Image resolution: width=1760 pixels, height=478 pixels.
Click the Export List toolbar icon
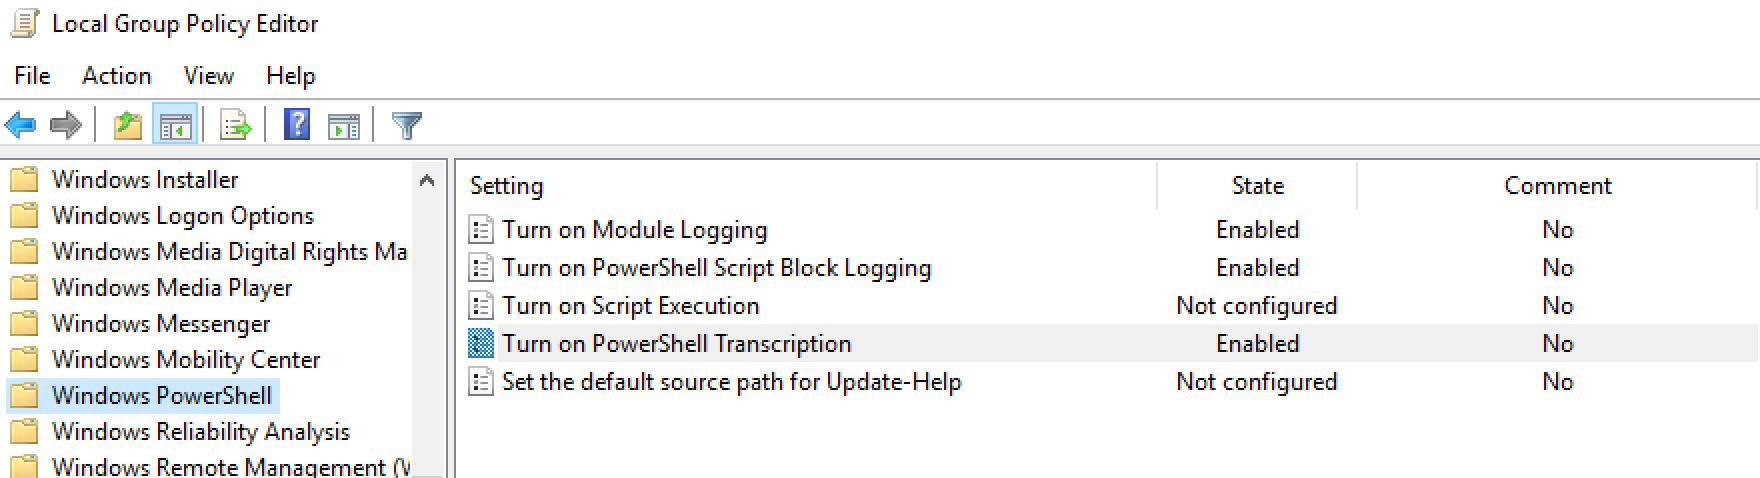pyautogui.click(x=236, y=126)
